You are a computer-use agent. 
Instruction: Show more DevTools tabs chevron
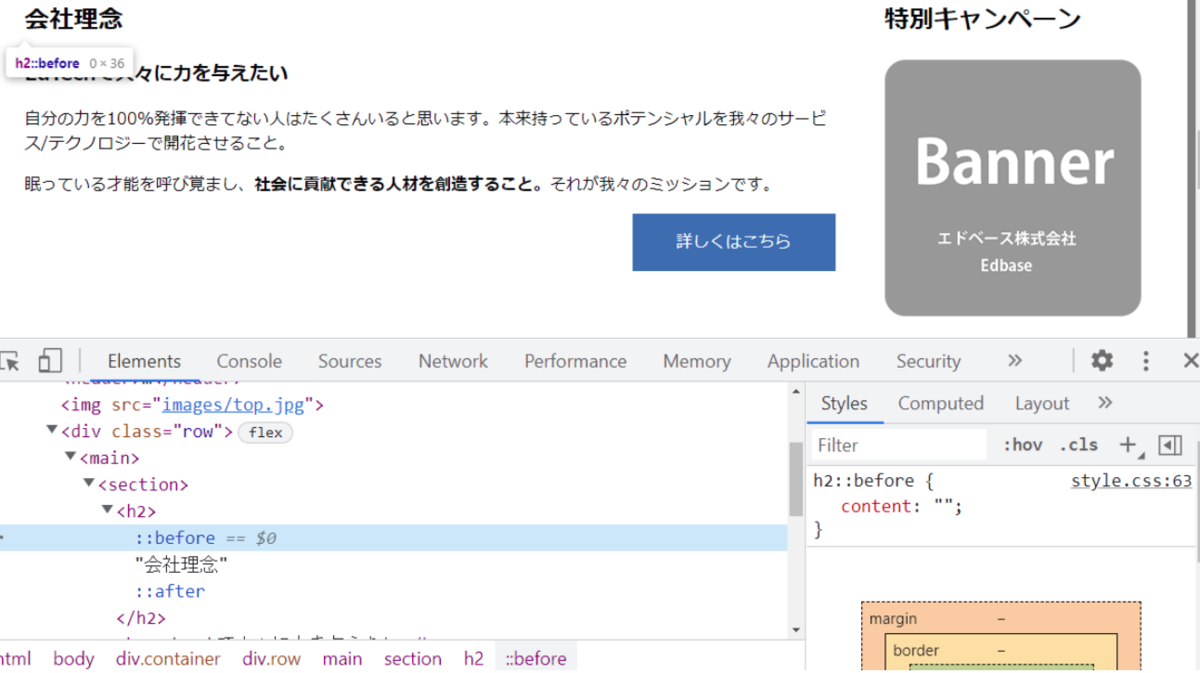point(1015,361)
